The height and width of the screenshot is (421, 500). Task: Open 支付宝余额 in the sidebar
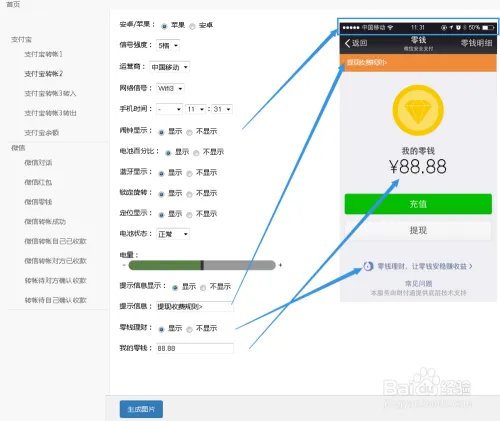coord(41,133)
